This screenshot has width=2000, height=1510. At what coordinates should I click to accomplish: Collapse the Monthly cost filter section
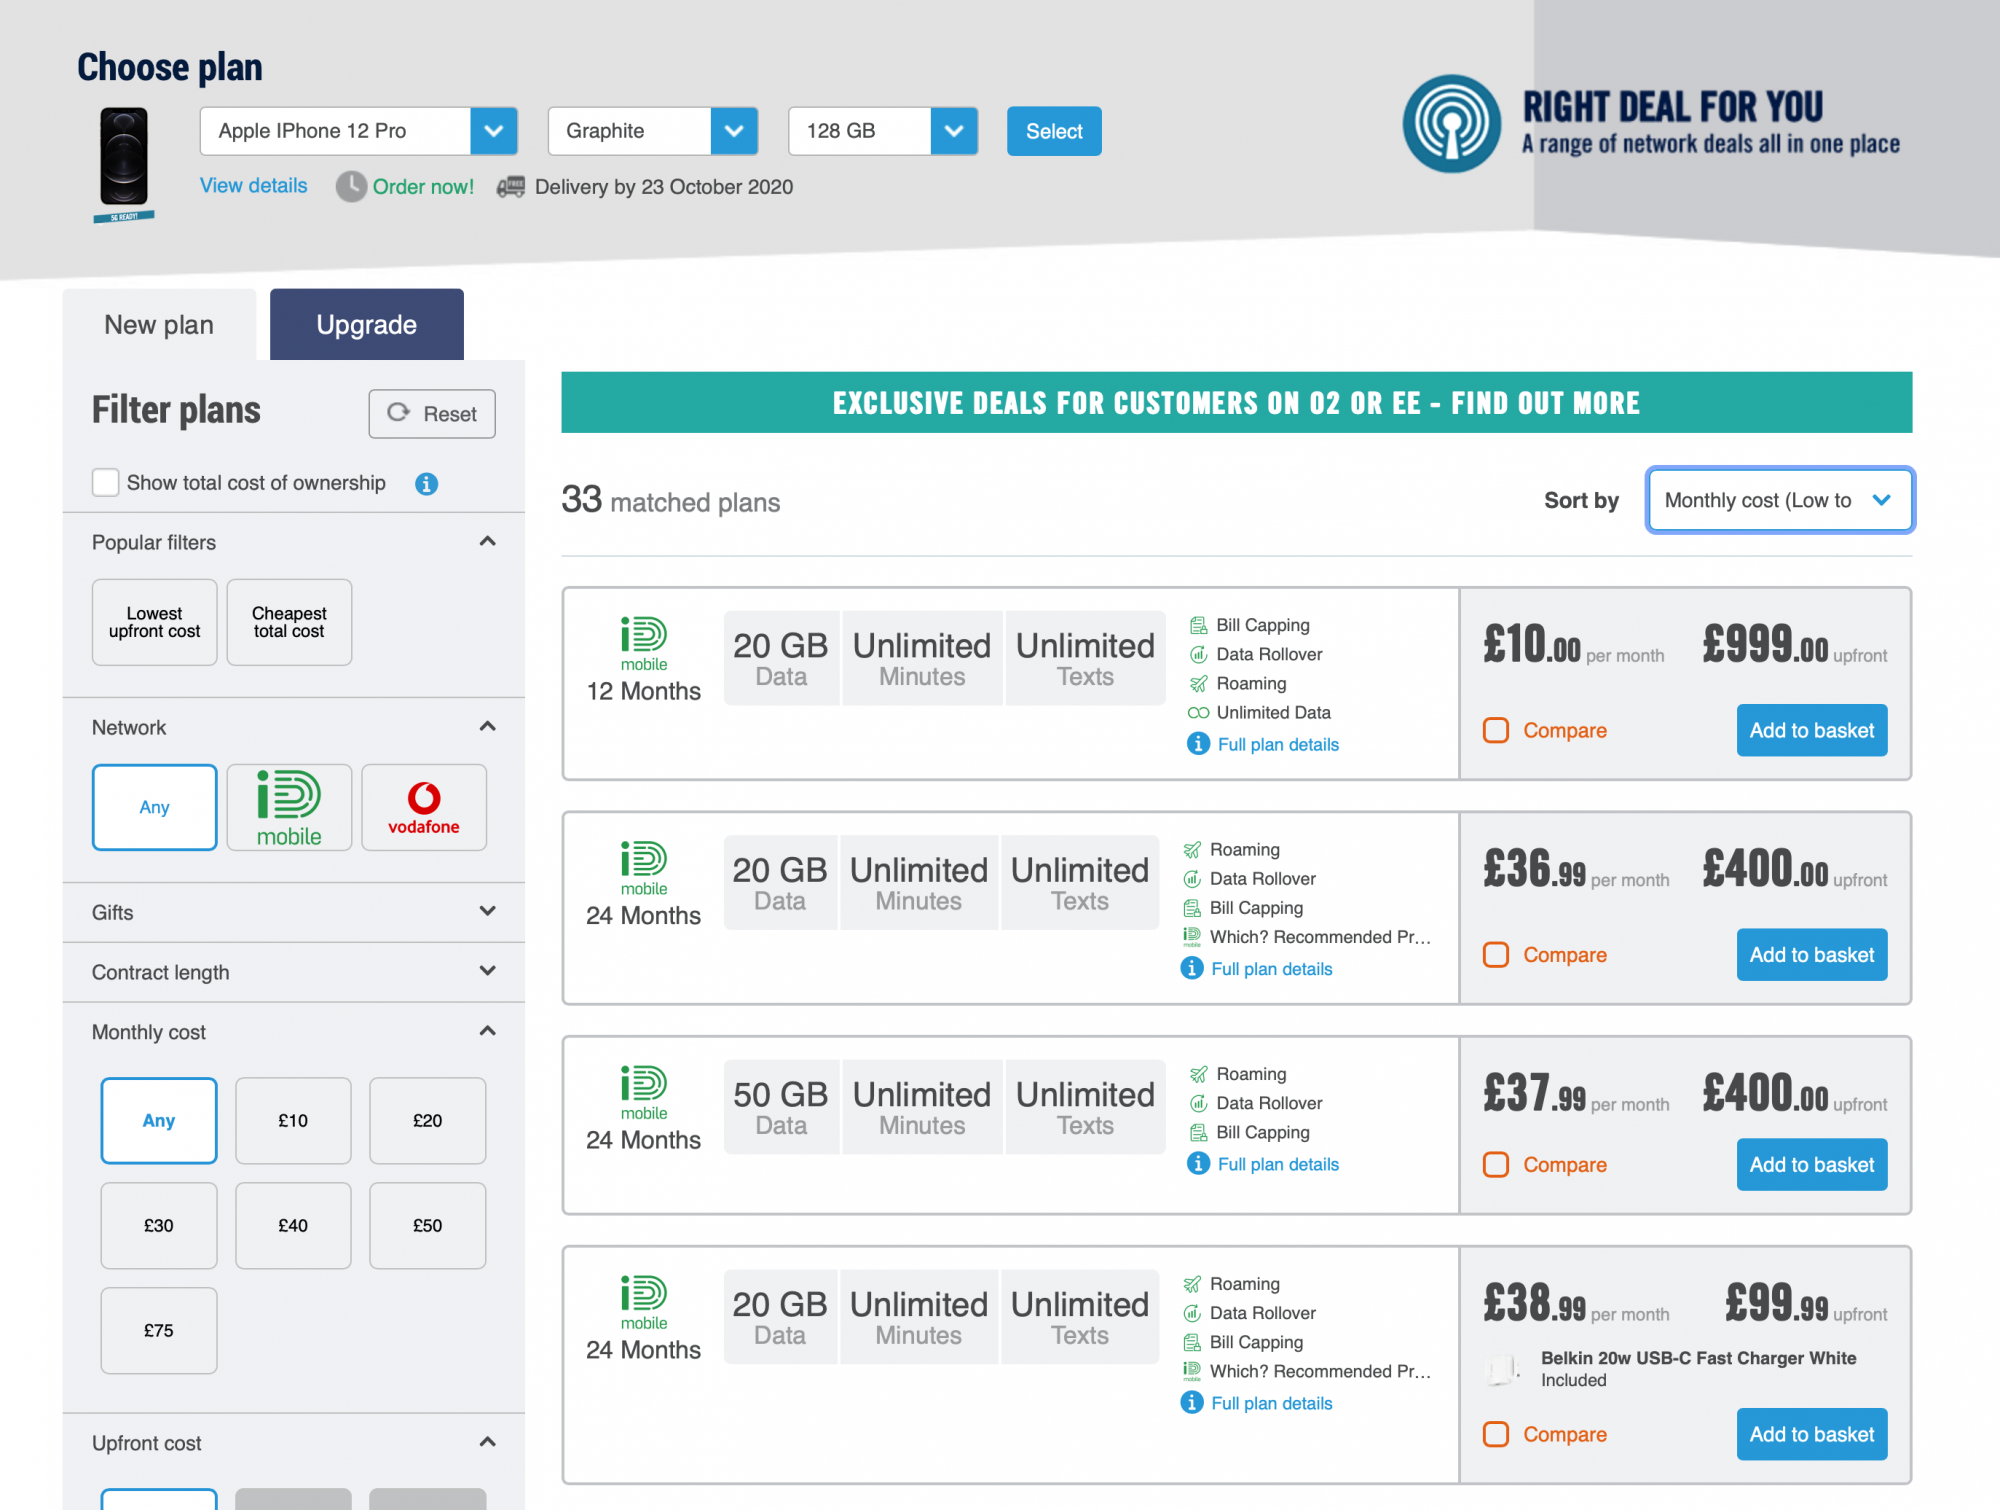coord(487,1031)
